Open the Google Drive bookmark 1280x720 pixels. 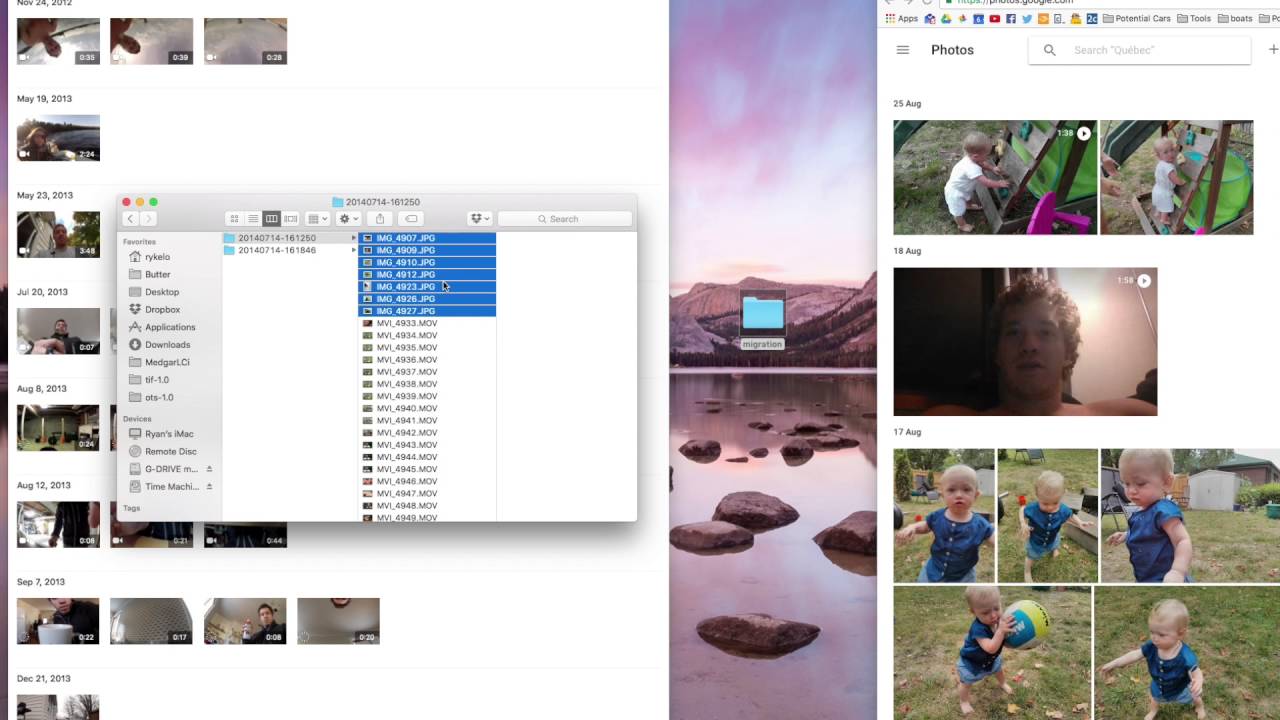pyautogui.click(x=946, y=18)
